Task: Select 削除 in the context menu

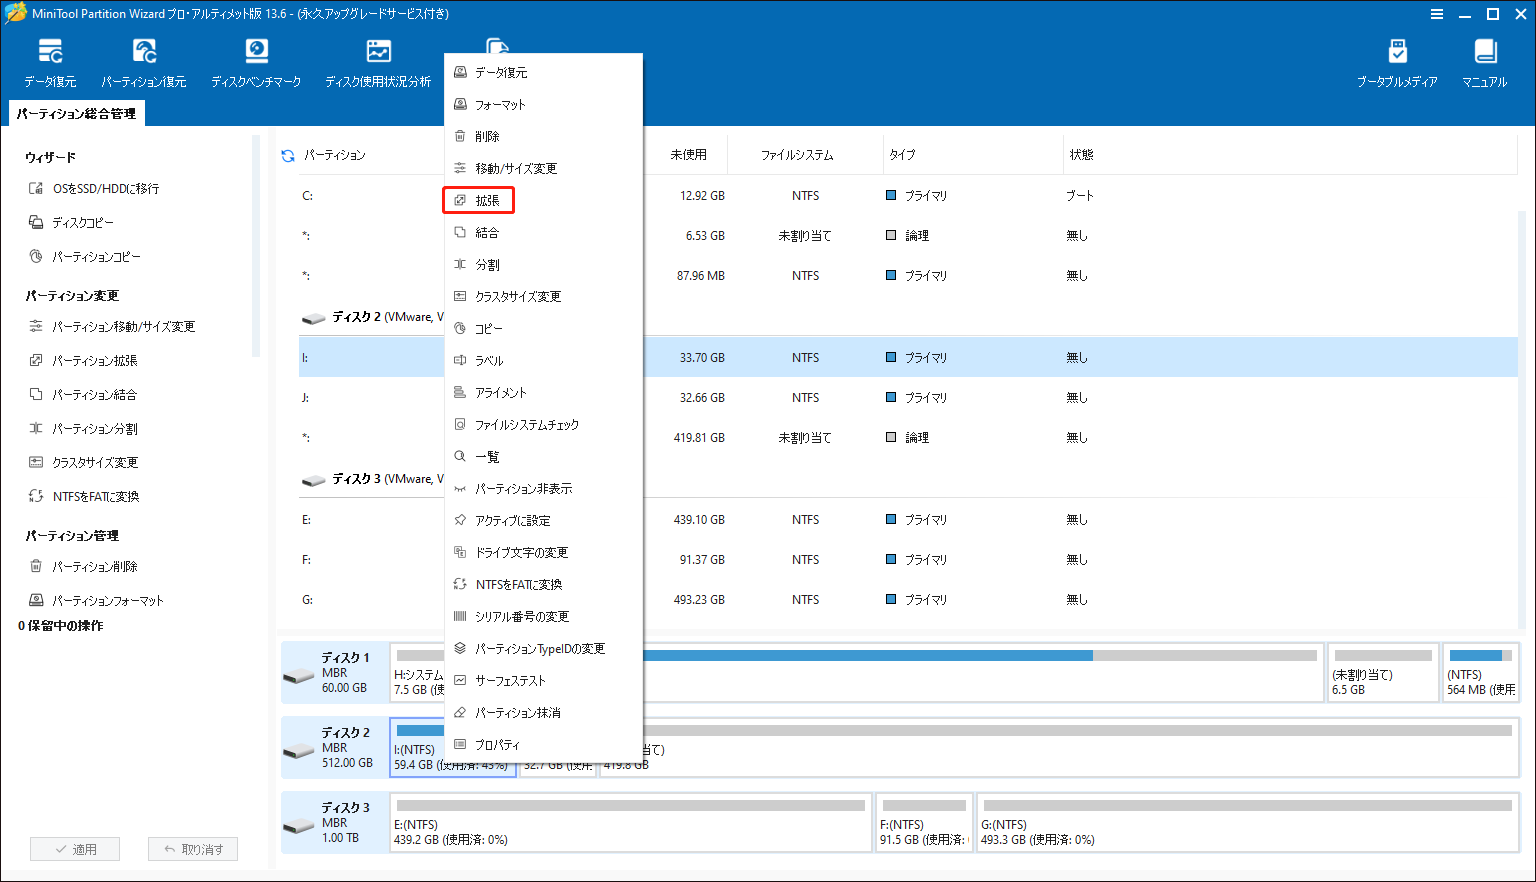Action: tap(543, 136)
